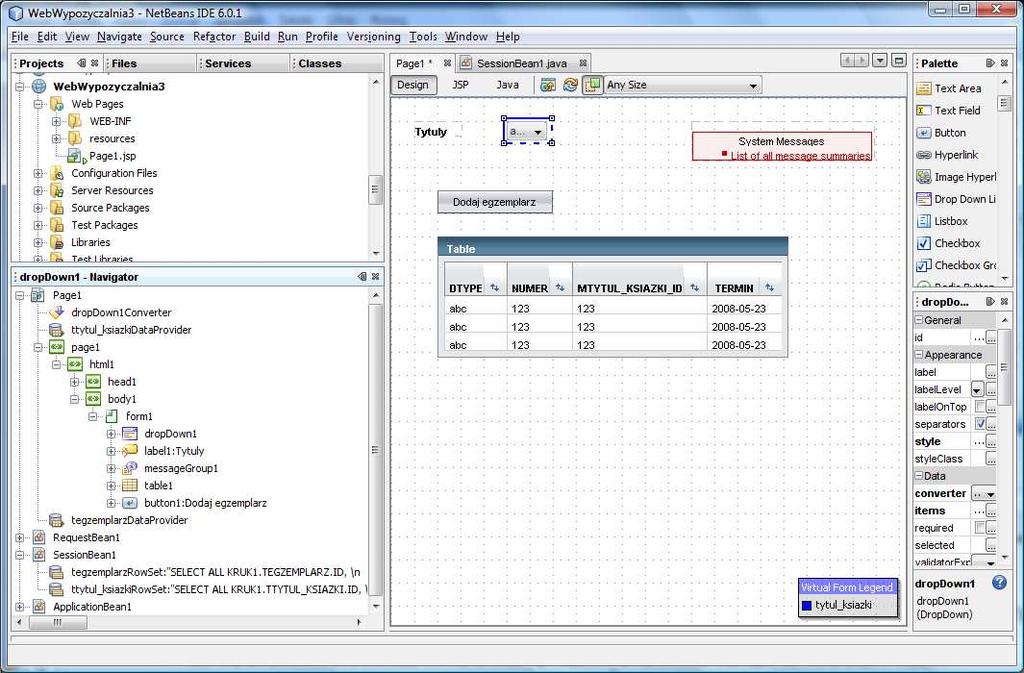Sort table by TERMIN column icon
Viewport: 1024px width, 673px height.
769,288
